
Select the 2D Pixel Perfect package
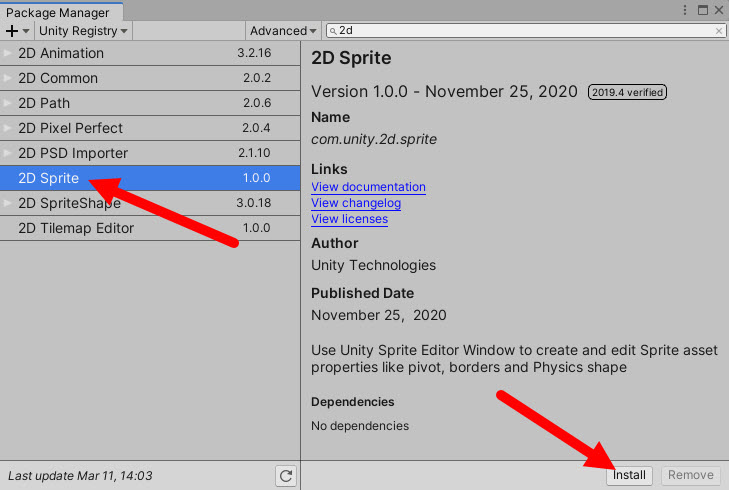(150, 128)
